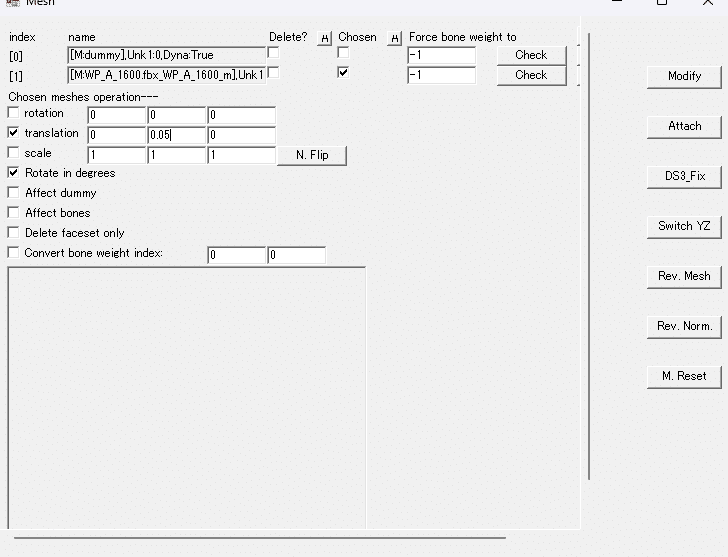Screen dimensions: 728x557
Task: Enable Convert bone weight index checkbox
Action: click(13, 253)
